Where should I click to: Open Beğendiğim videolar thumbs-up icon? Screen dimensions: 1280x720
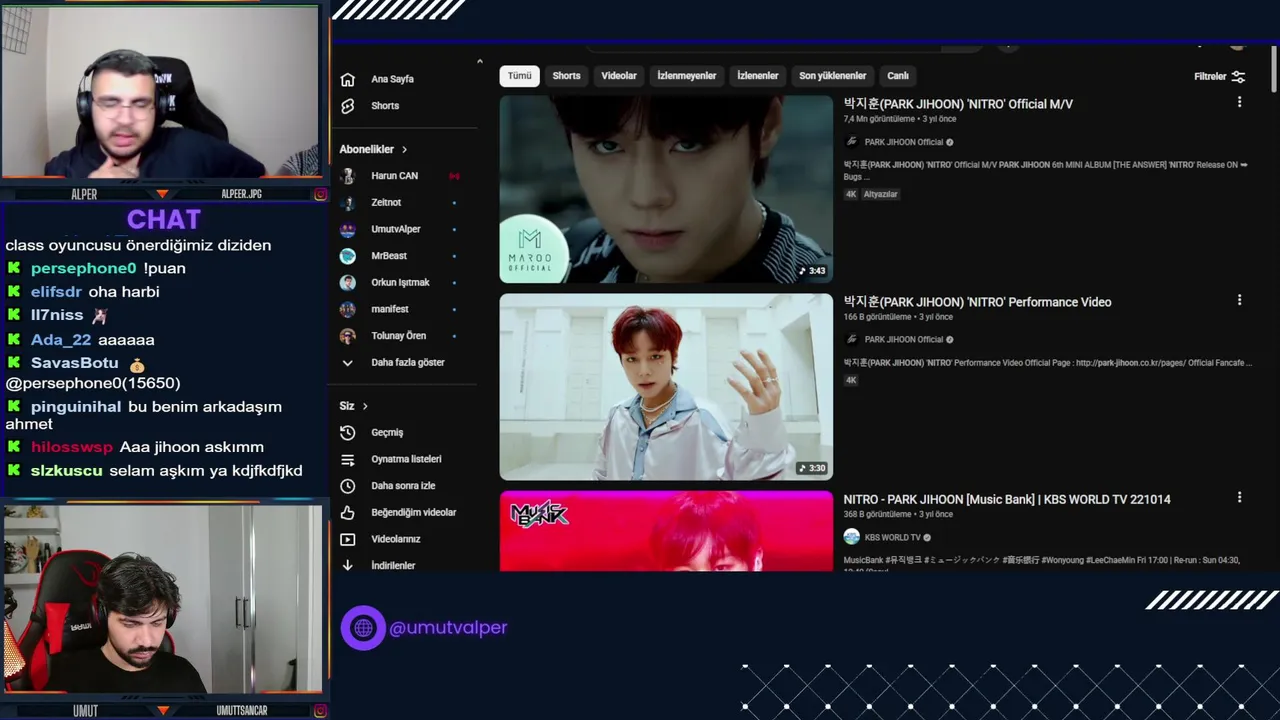click(x=347, y=512)
